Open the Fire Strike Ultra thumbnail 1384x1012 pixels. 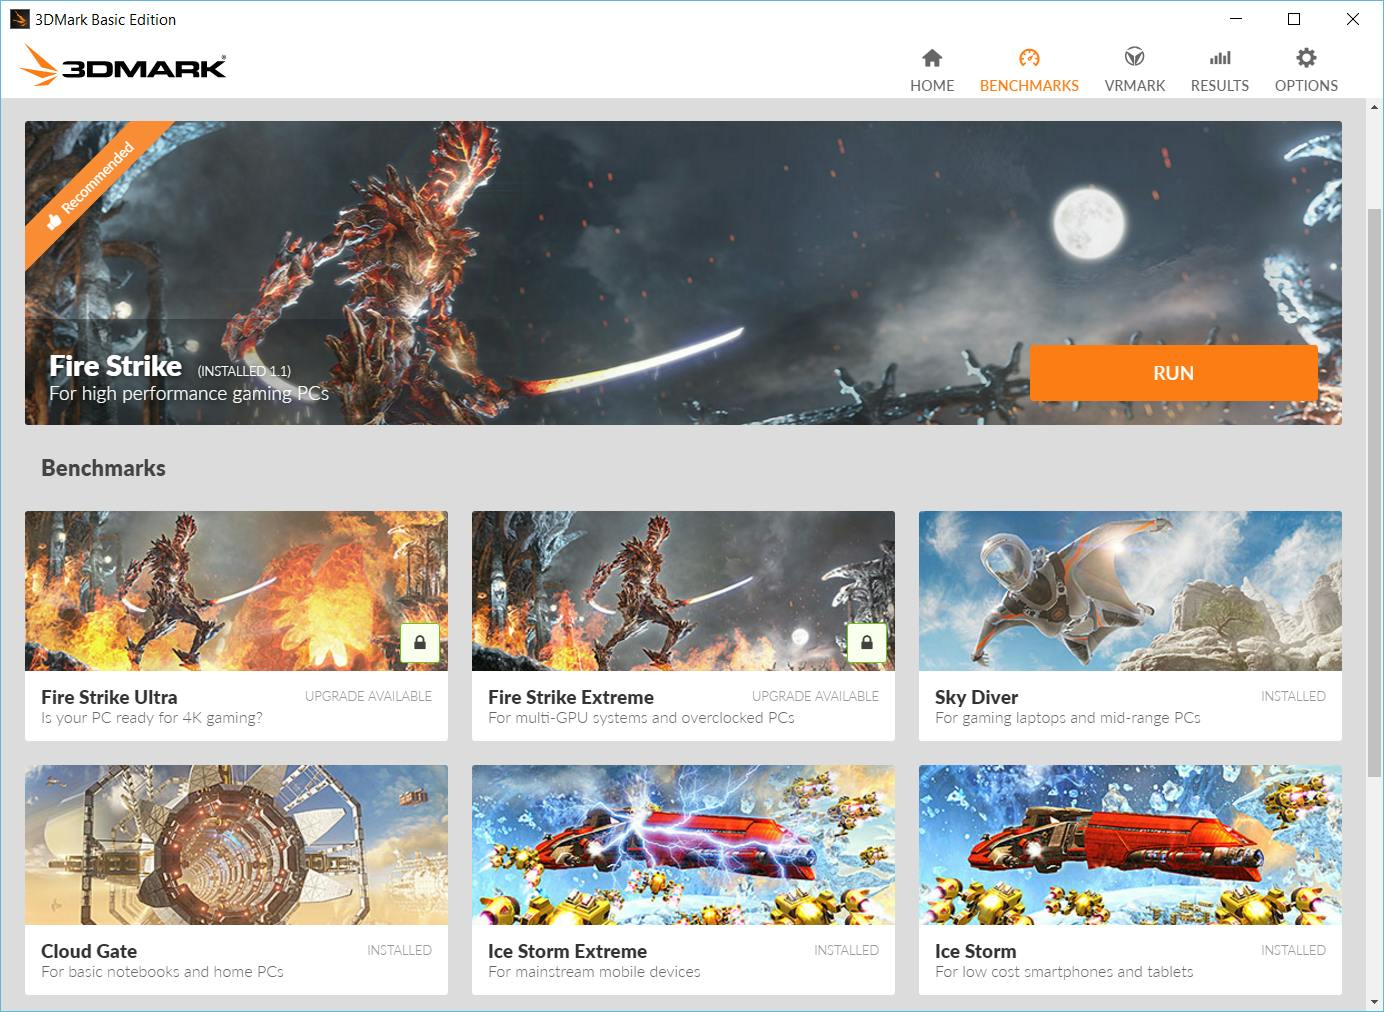[236, 591]
